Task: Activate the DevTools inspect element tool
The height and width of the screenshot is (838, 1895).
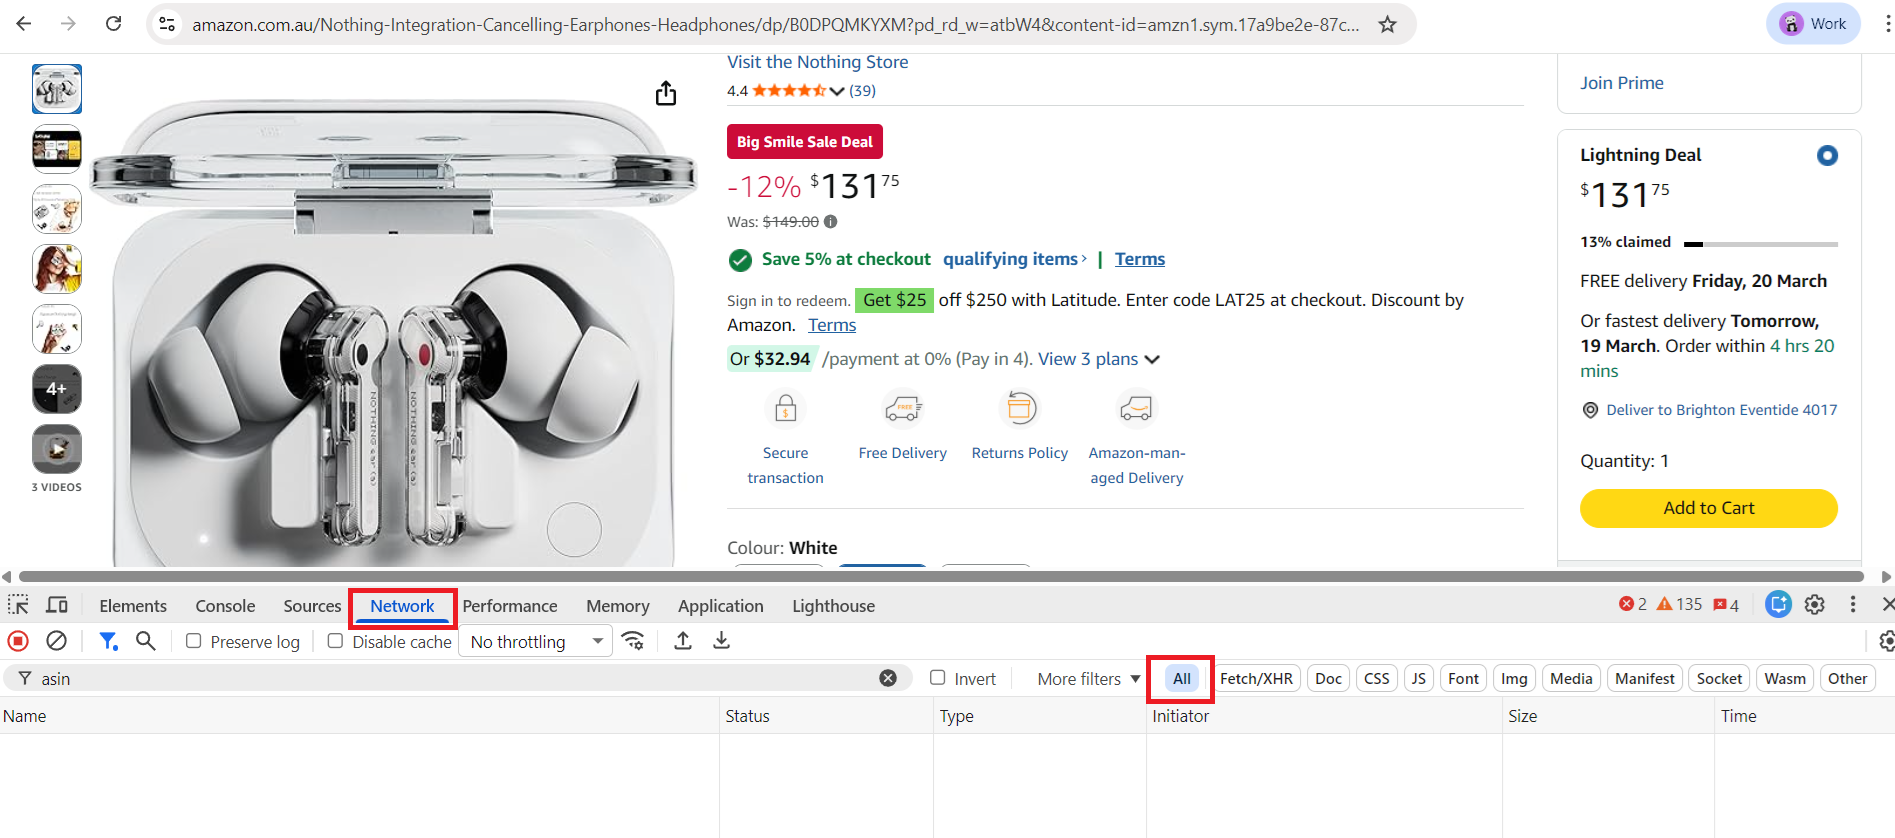Action: [19, 605]
